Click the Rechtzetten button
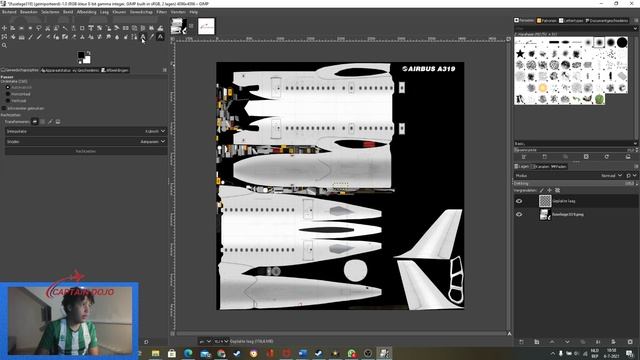The height and width of the screenshot is (360, 640). (x=86, y=151)
